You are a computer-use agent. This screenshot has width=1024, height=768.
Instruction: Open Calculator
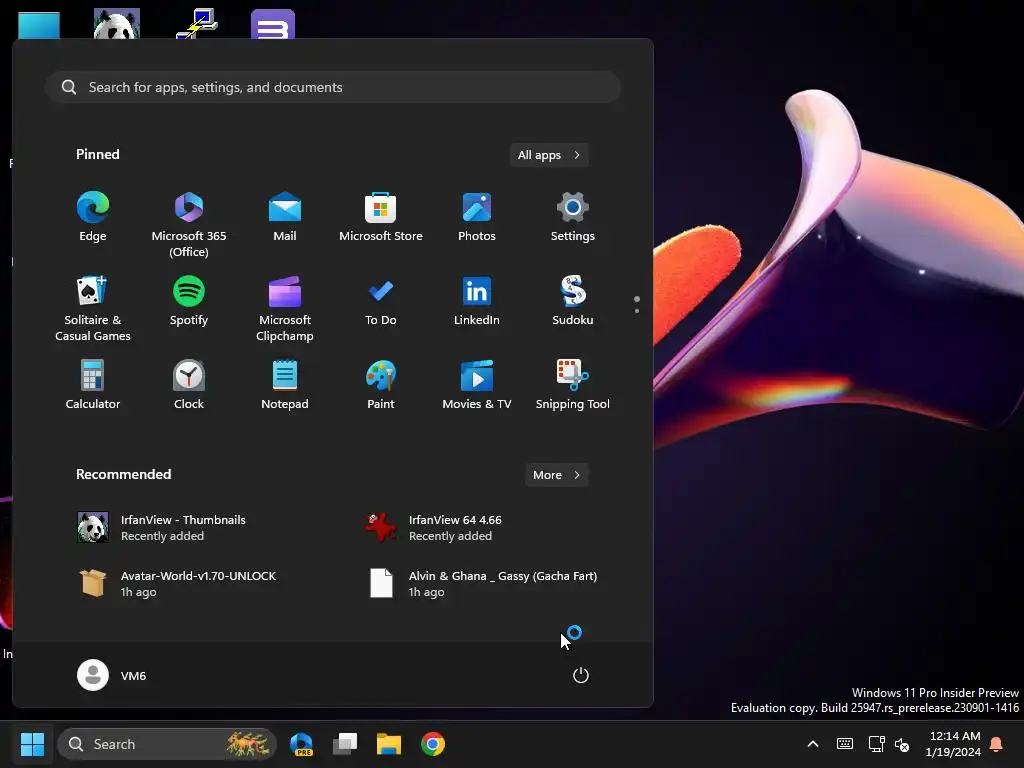(x=93, y=385)
